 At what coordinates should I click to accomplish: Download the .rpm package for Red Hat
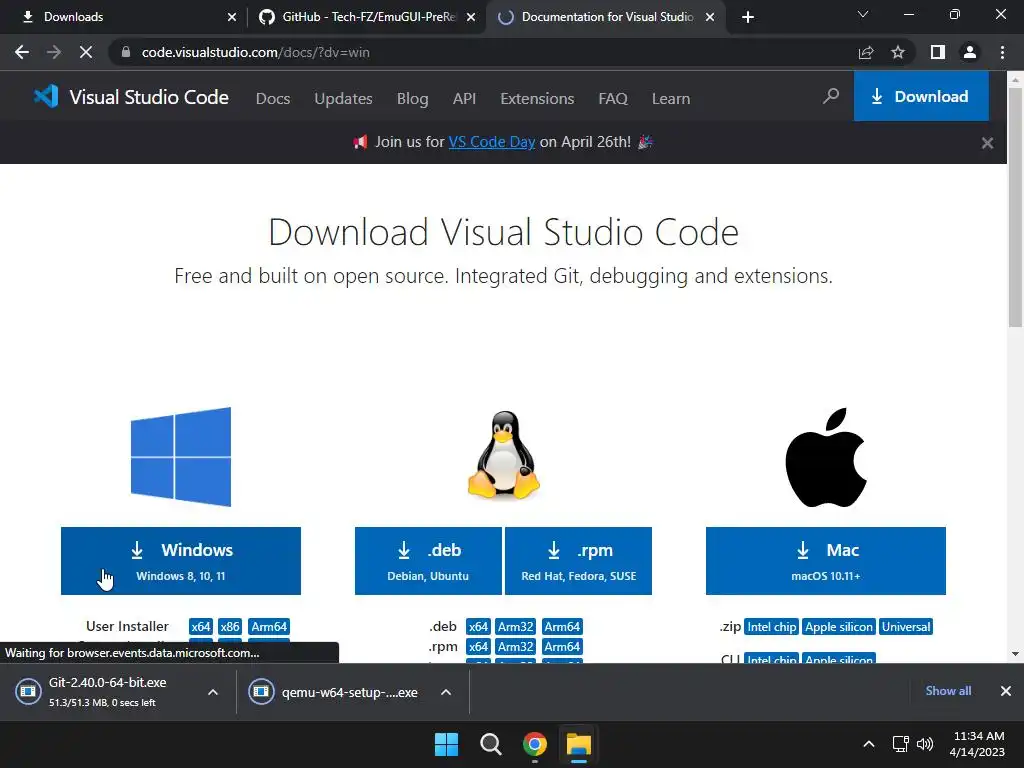pyautogui.click(x=579, y=561)
